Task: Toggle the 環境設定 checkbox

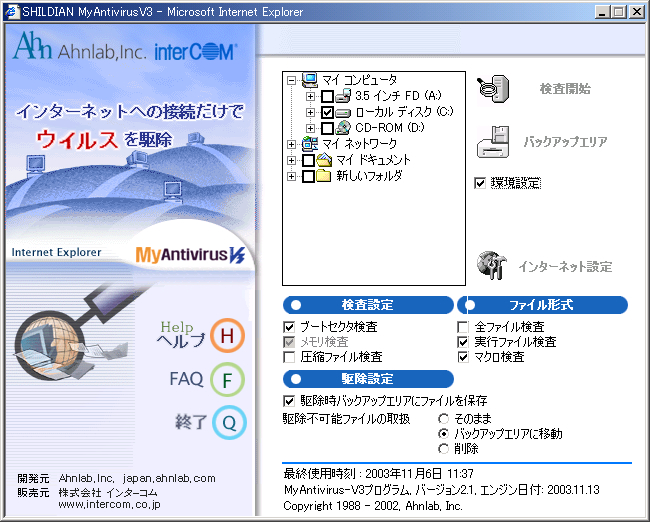Action: pyautogui.click(x=480, y=183)
